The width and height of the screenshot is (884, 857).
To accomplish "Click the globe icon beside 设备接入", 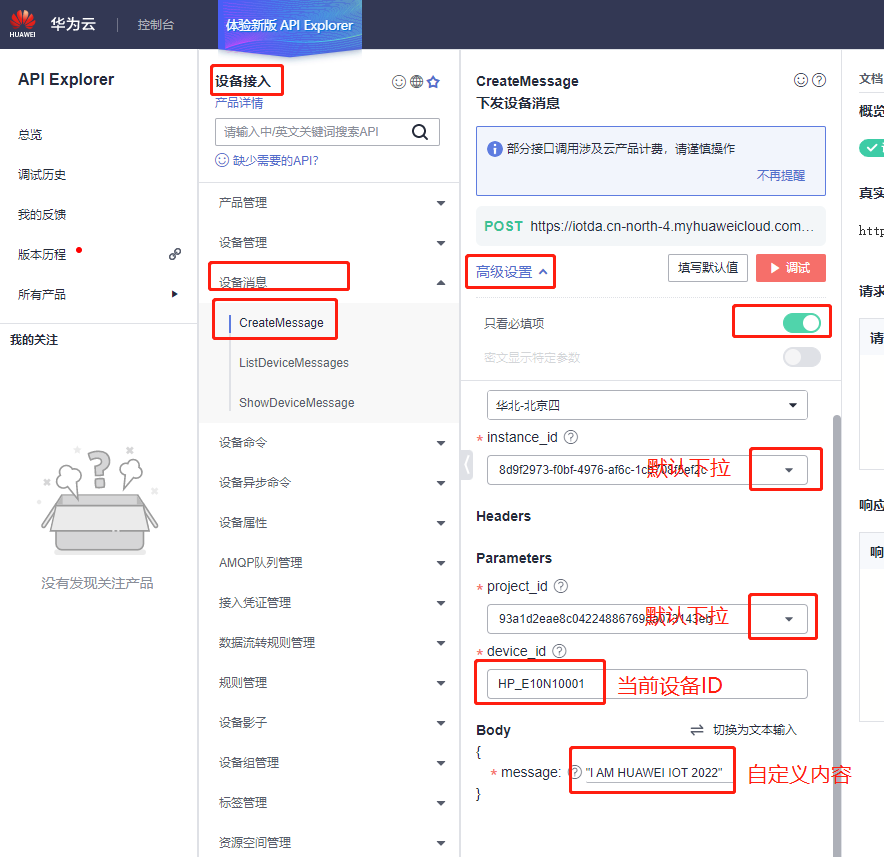I will (416, 82).
